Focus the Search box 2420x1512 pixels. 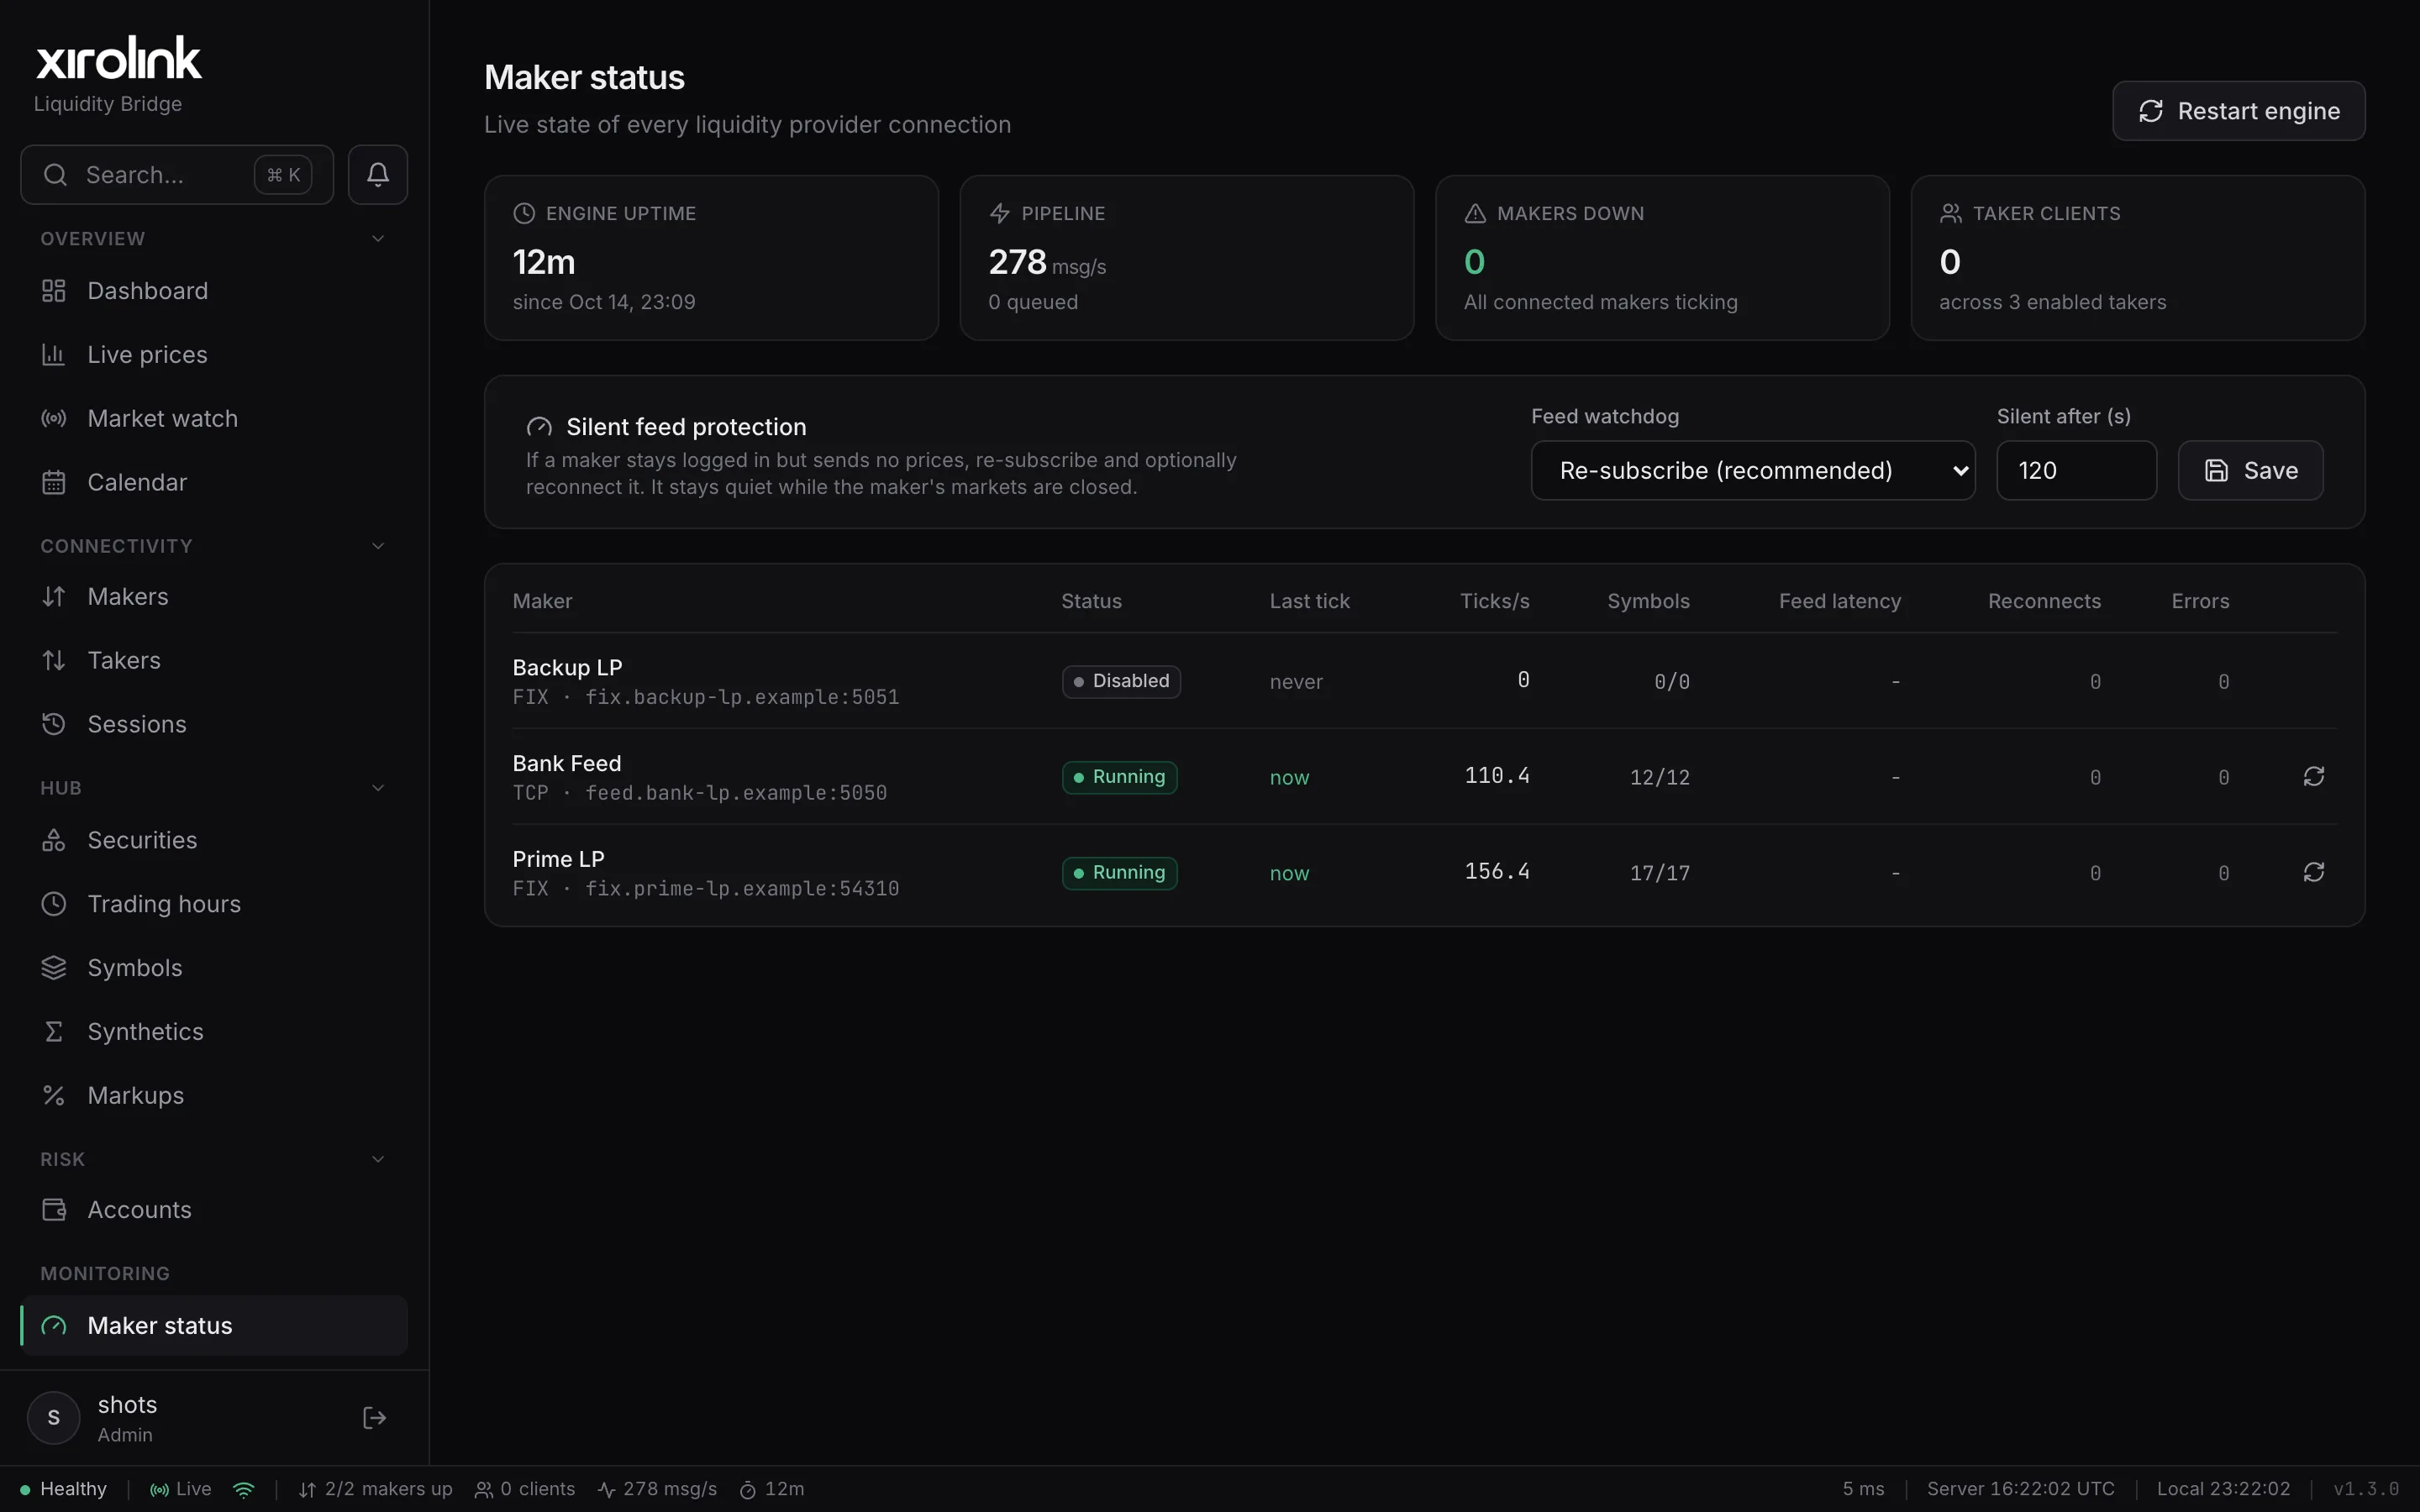[x=177, y=175]
